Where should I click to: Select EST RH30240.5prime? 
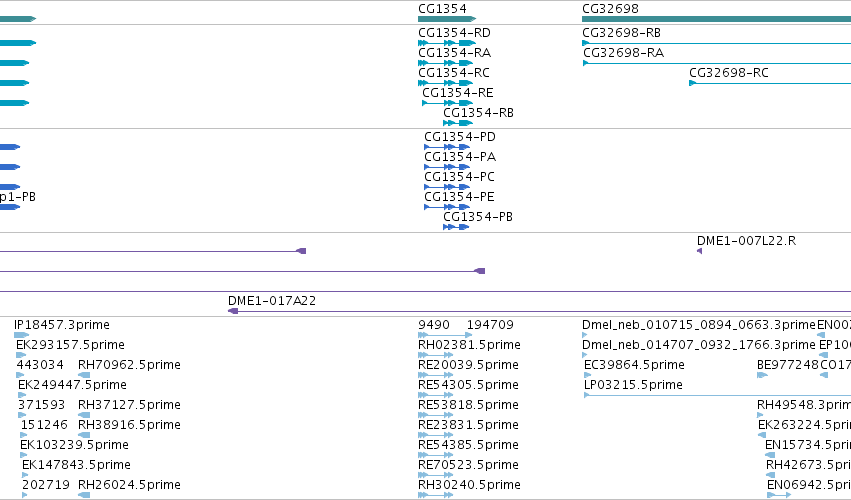(x=469, y=485)
